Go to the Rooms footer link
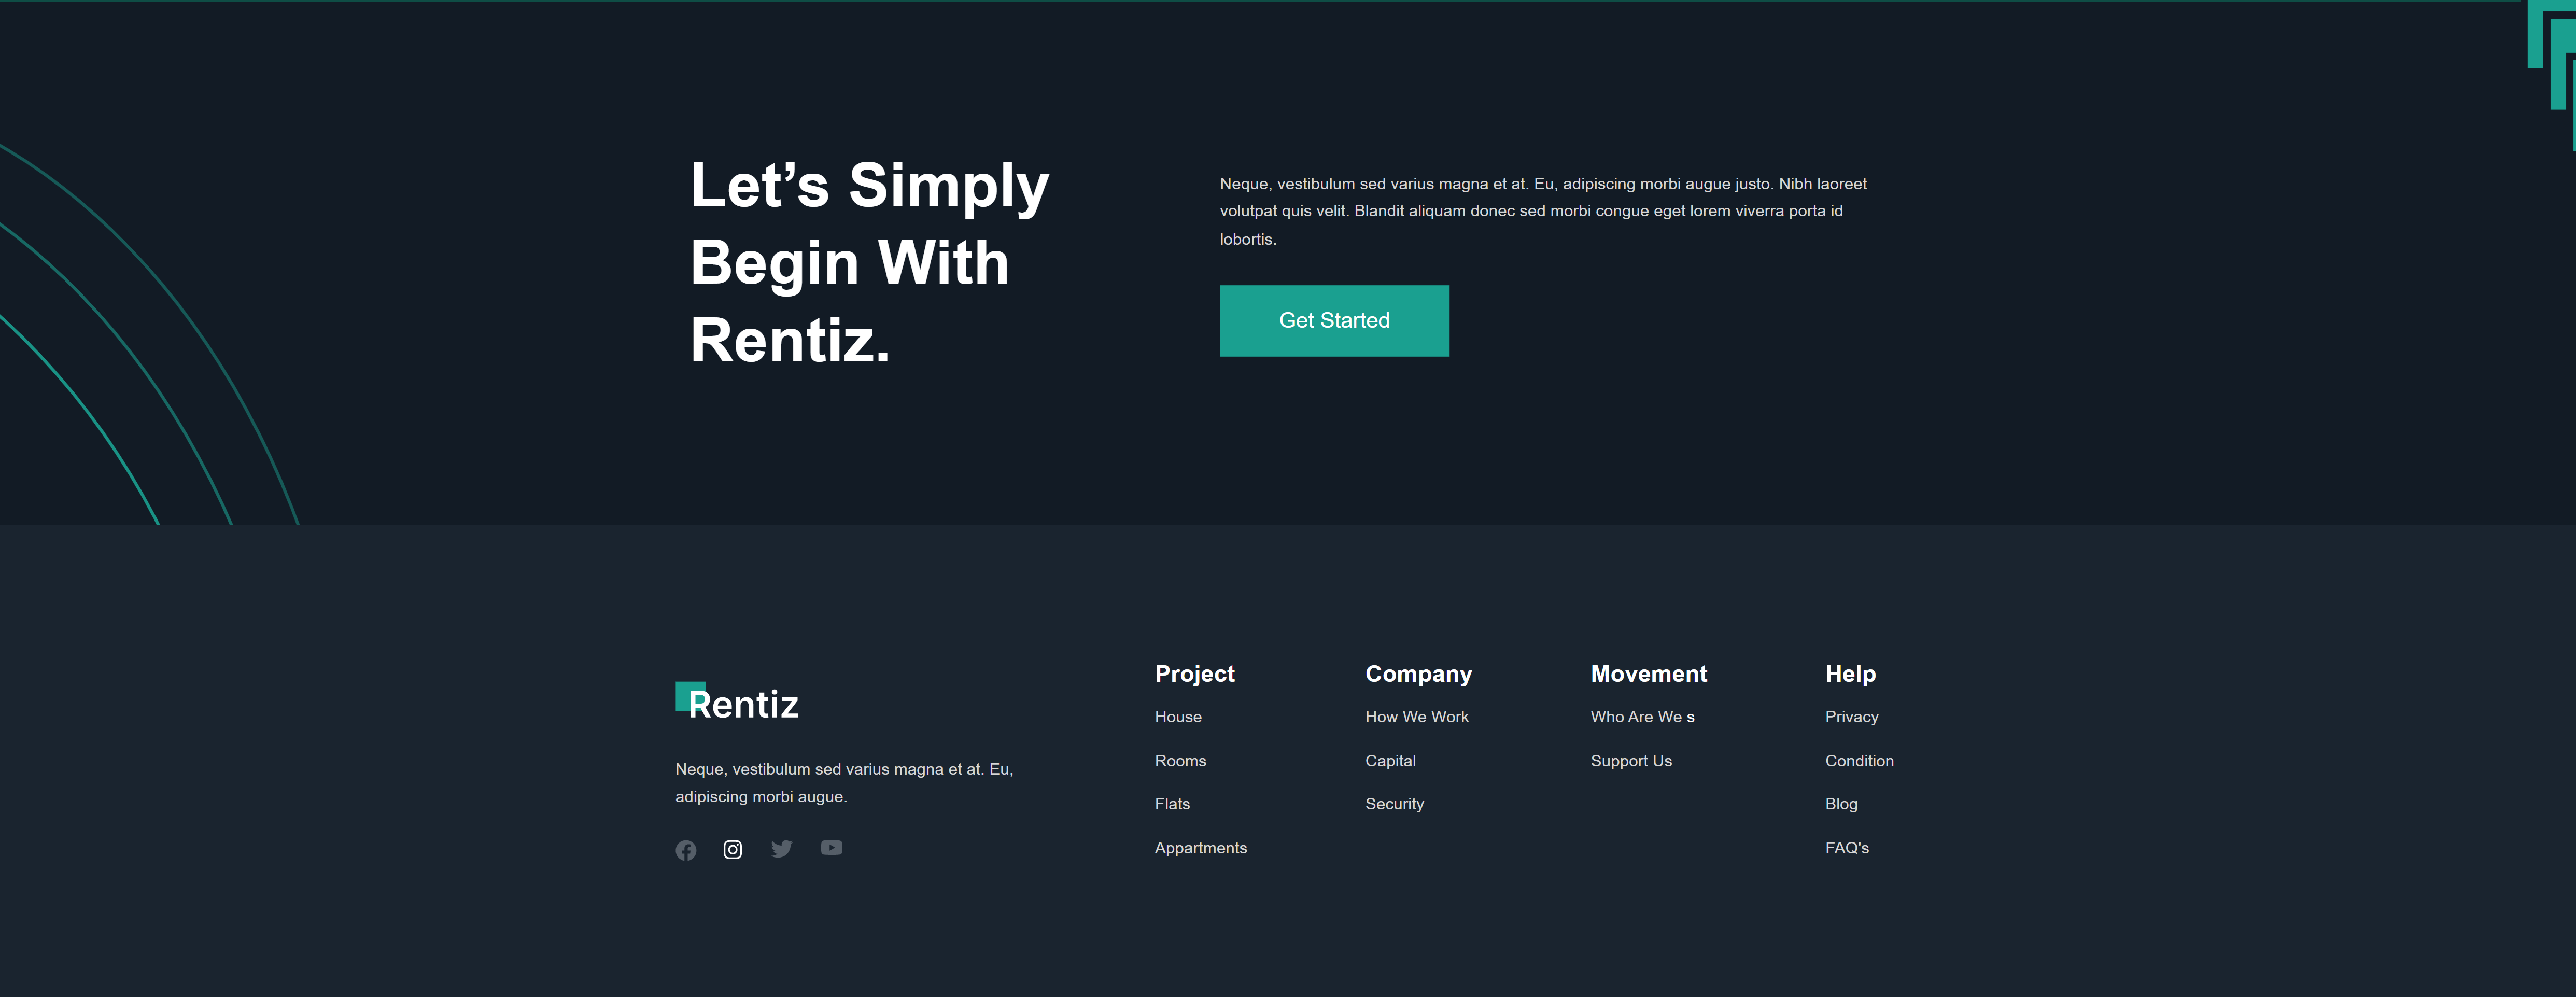 [x=1180, y=761]
